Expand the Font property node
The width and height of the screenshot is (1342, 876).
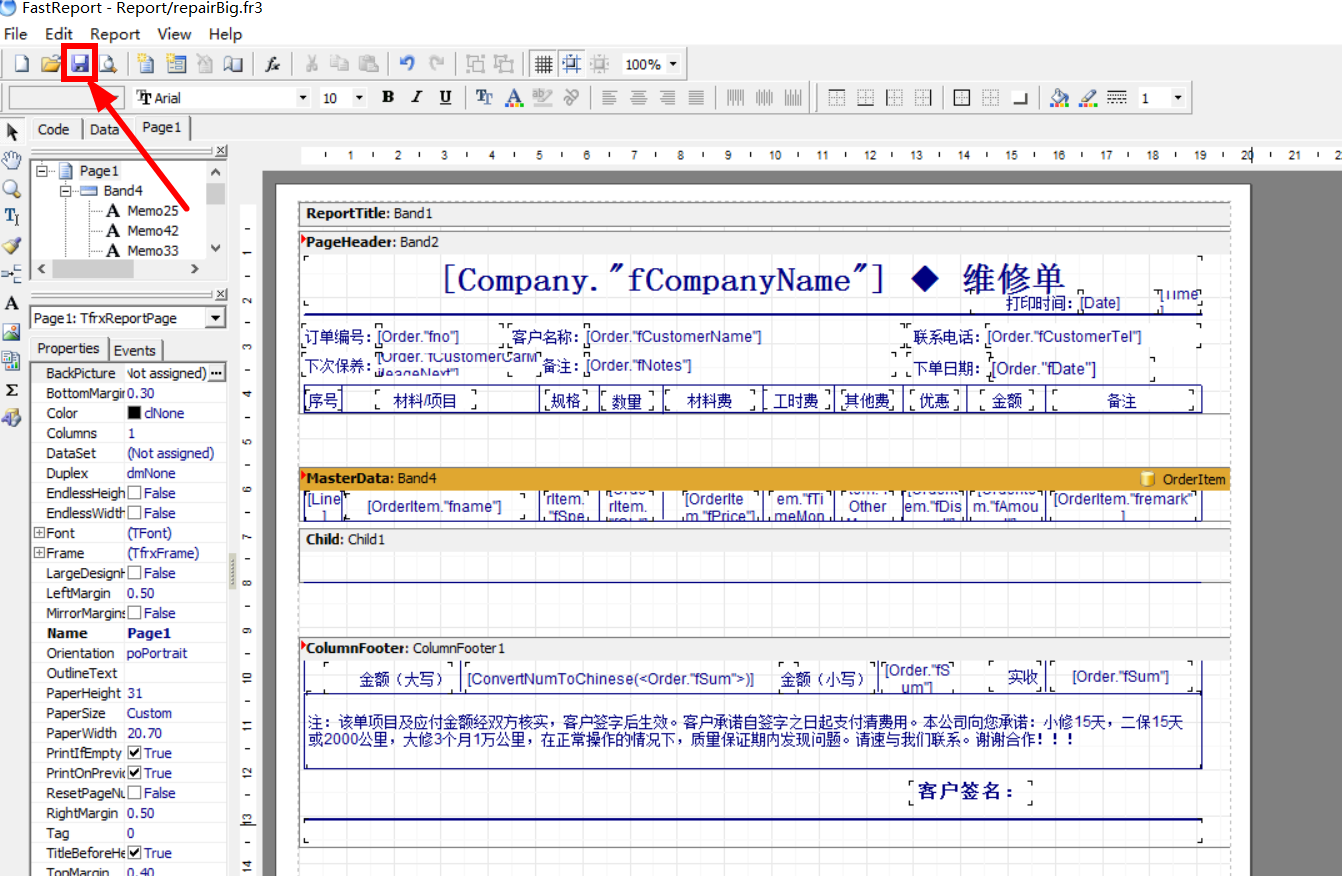click(39, 533)
